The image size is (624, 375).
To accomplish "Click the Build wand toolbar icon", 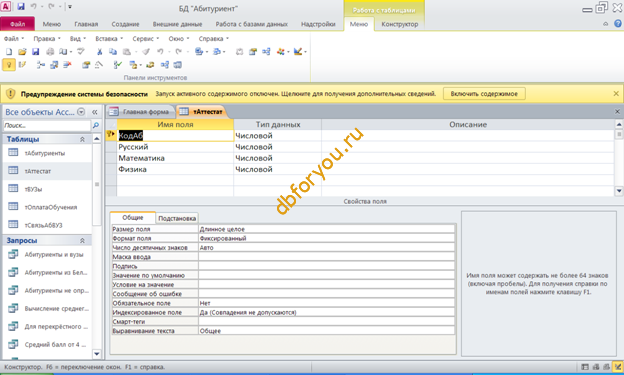I will click(99, 65).
